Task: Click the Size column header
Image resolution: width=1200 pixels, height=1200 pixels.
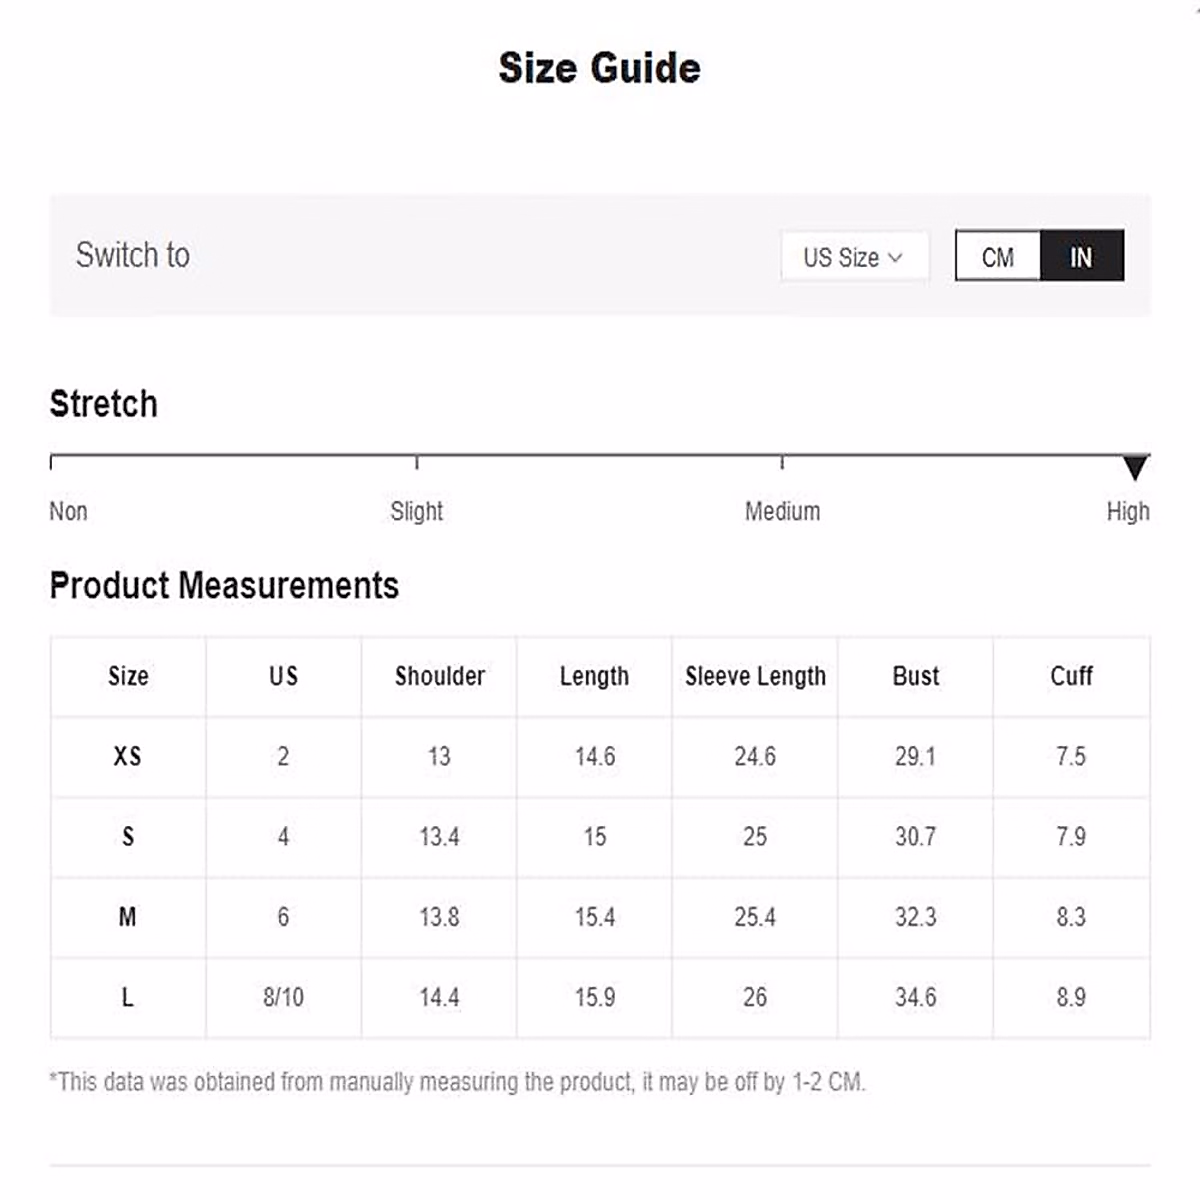Action: (x=128, y=676)
